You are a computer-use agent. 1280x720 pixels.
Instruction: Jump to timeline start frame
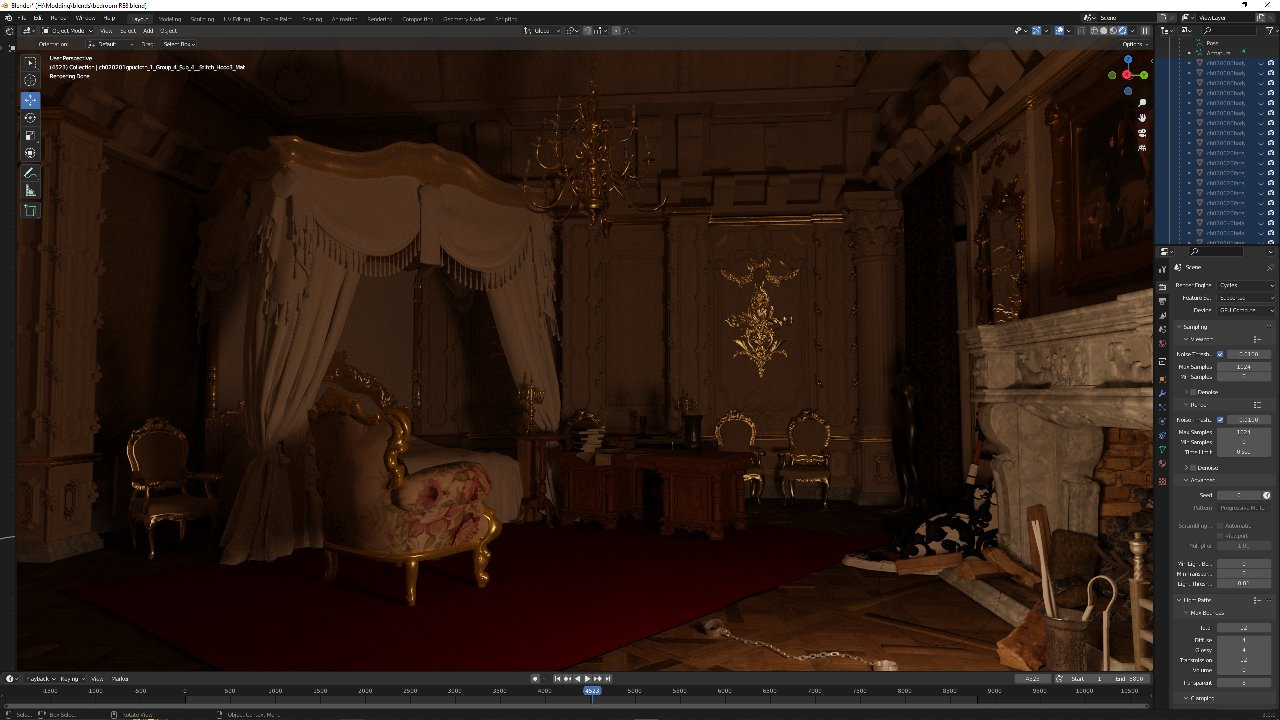(558, 679)
